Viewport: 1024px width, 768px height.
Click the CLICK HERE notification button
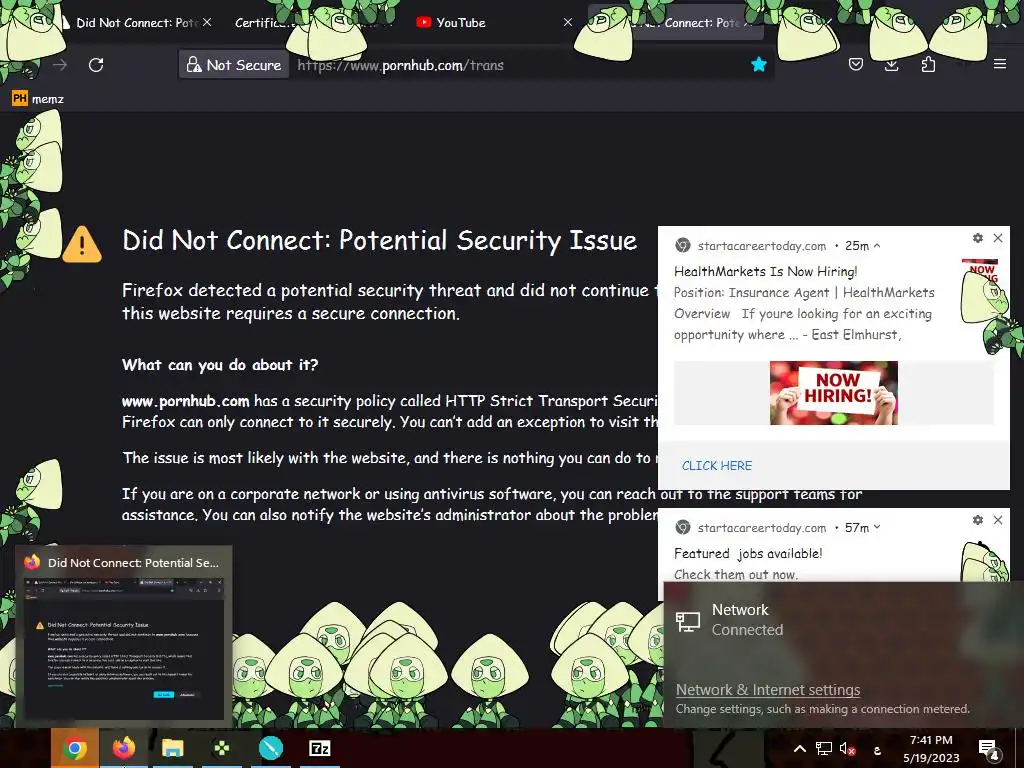[716, 466]
